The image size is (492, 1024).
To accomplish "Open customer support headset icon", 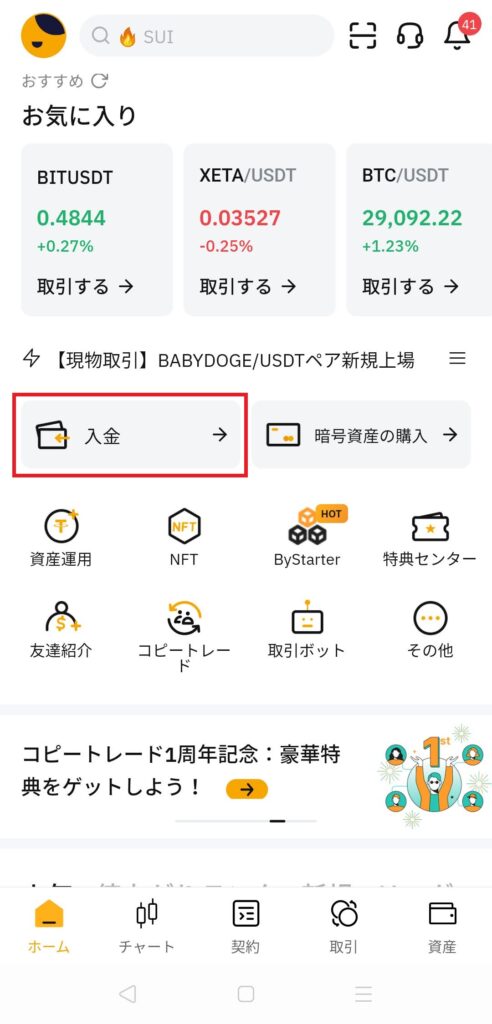I will 410,35.
